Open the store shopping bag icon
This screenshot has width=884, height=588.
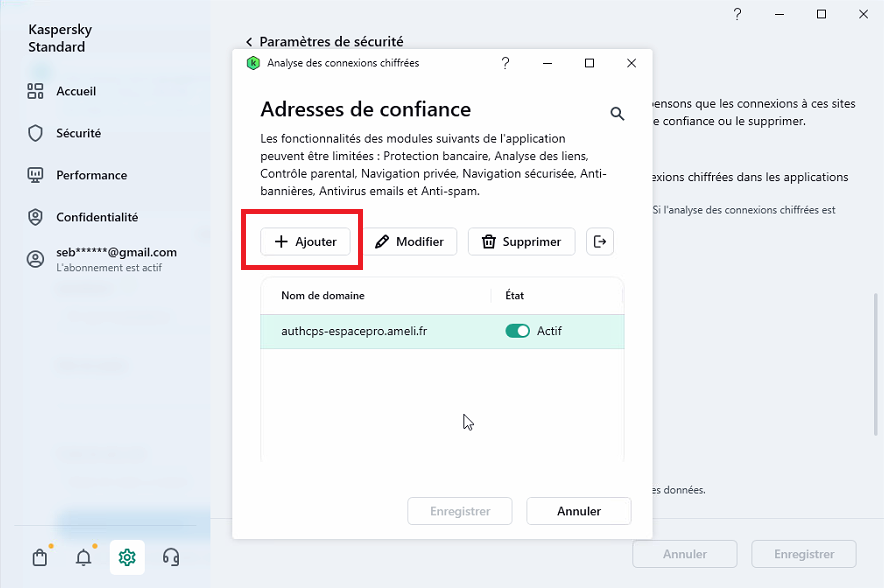40,558
